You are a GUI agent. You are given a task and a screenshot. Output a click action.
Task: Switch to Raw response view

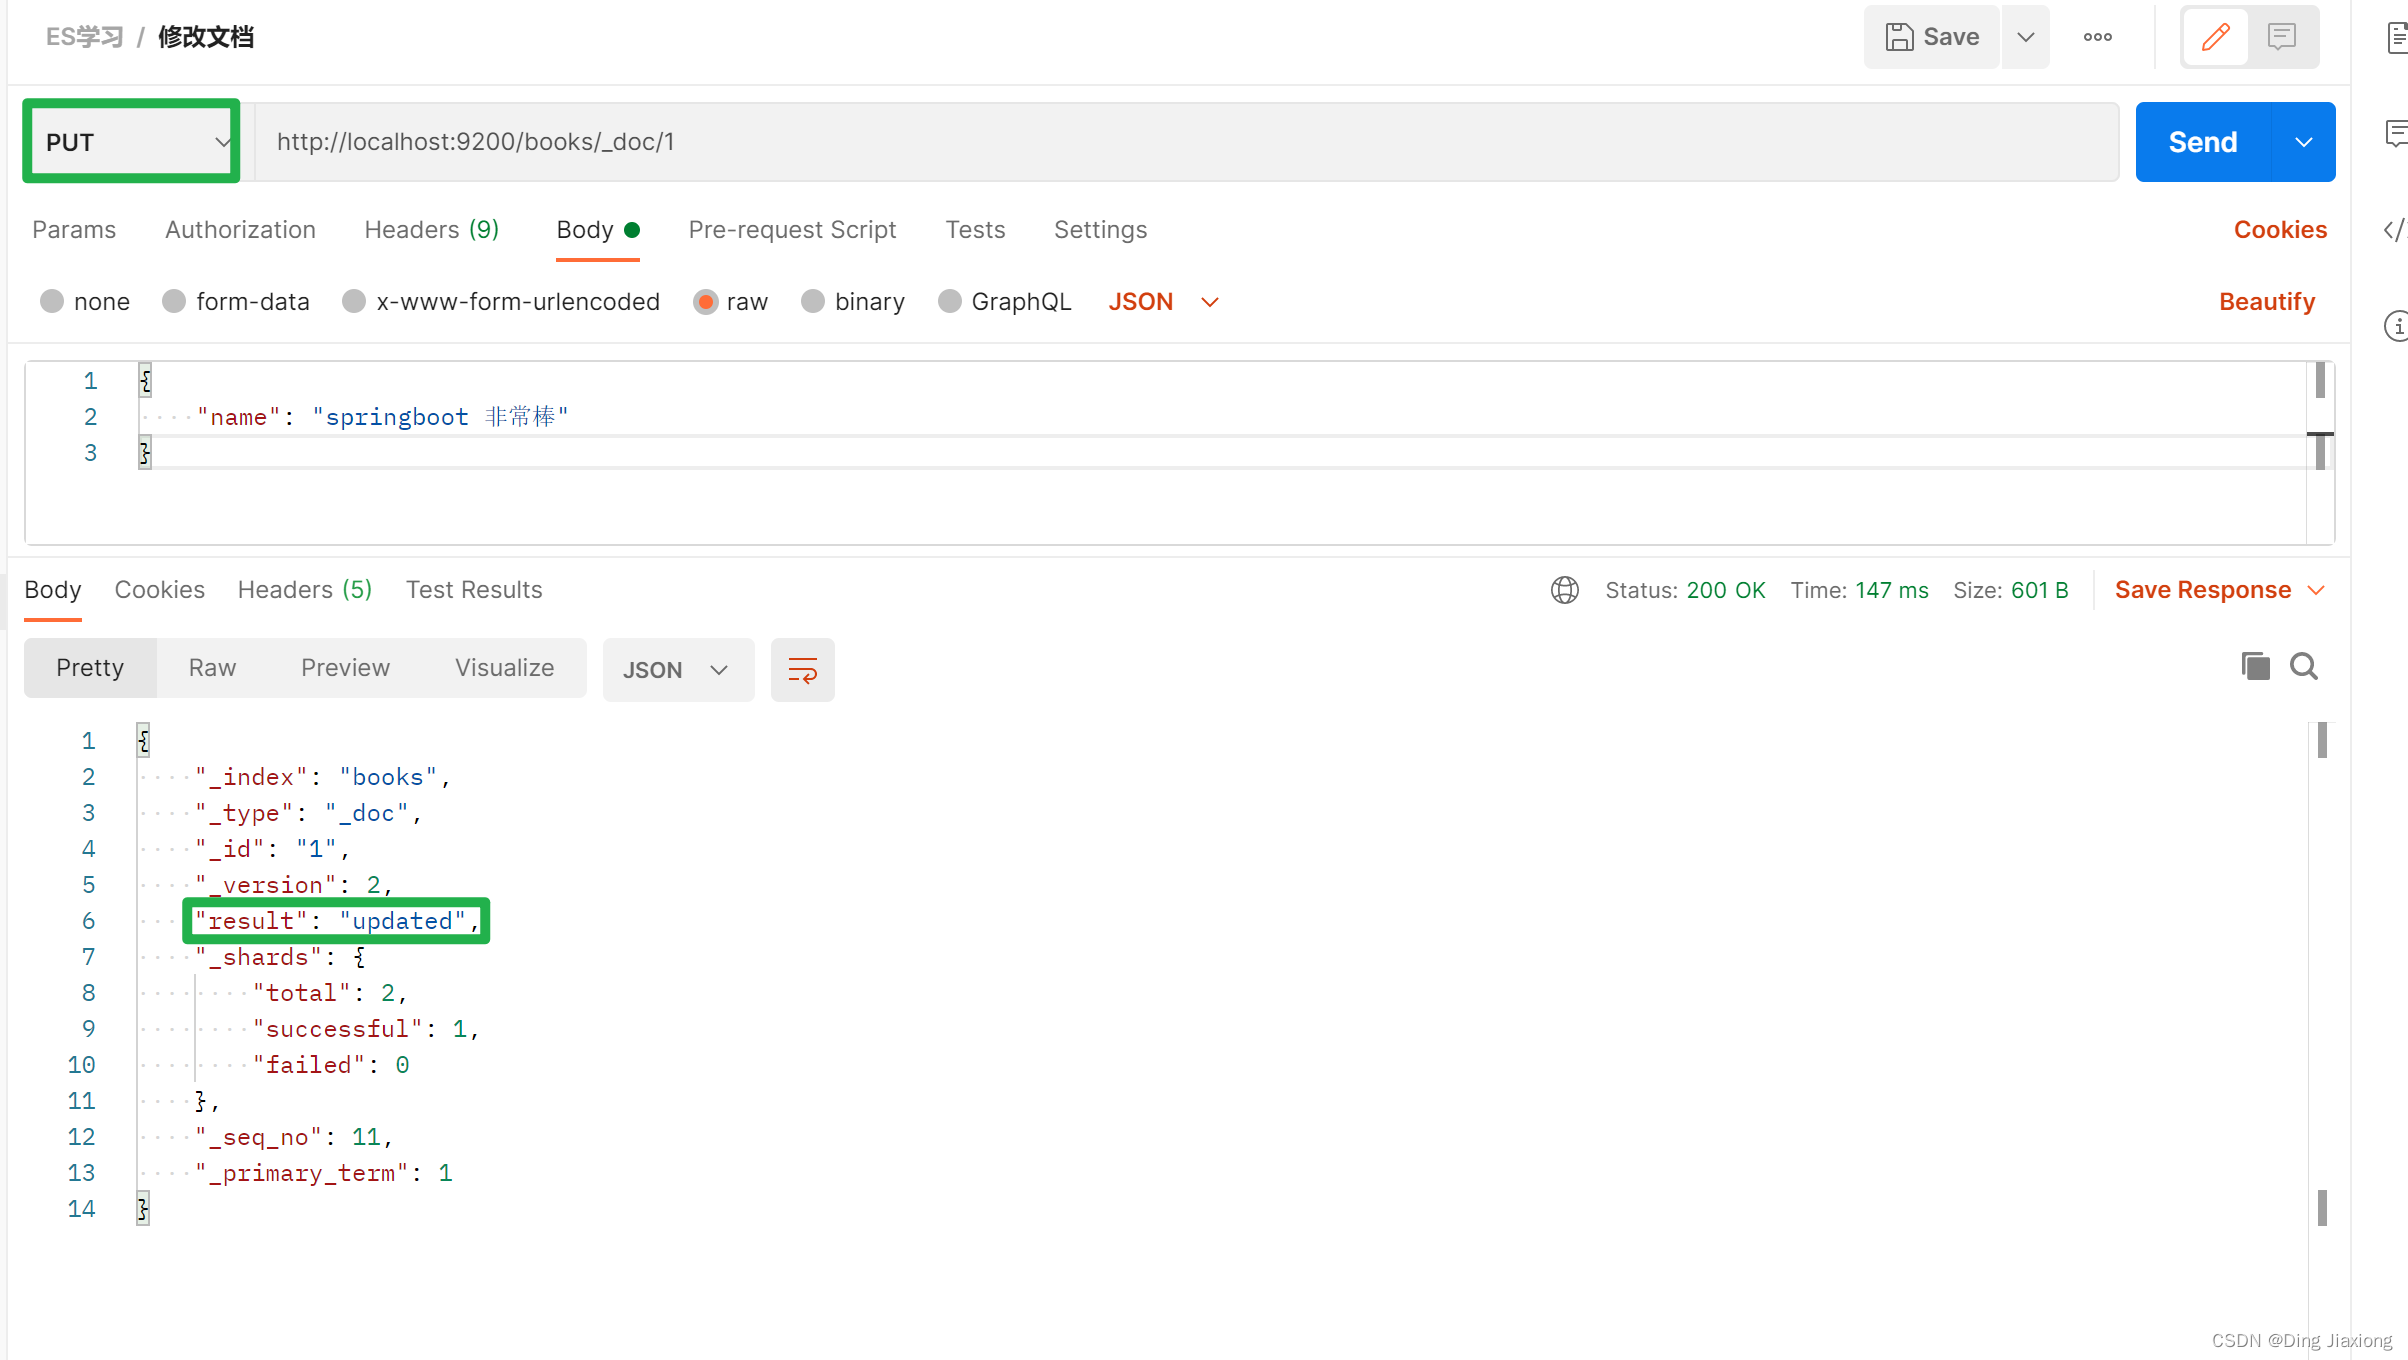coord(212,668)
